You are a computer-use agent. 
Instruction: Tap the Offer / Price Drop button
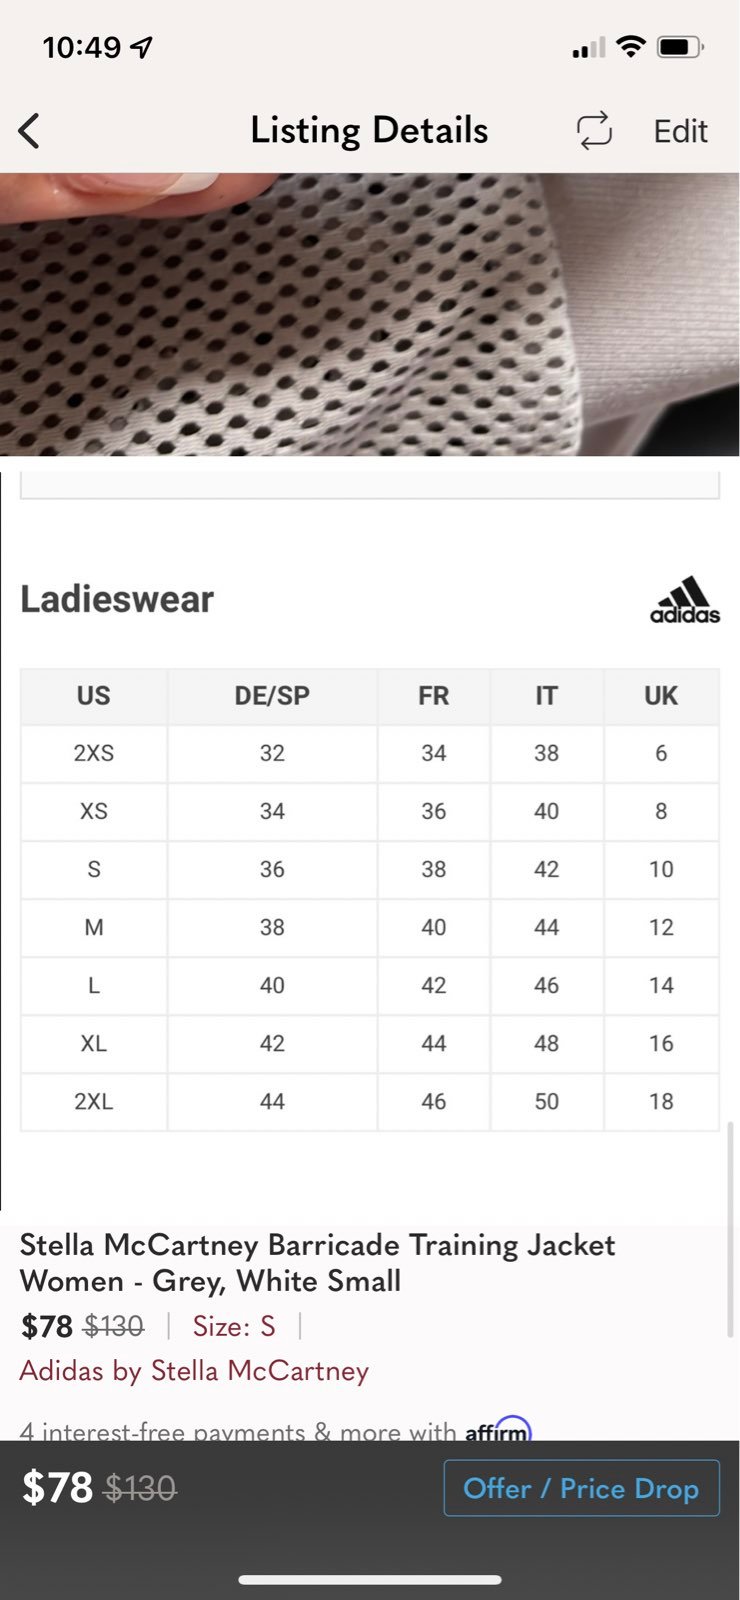coord(581,1488)
